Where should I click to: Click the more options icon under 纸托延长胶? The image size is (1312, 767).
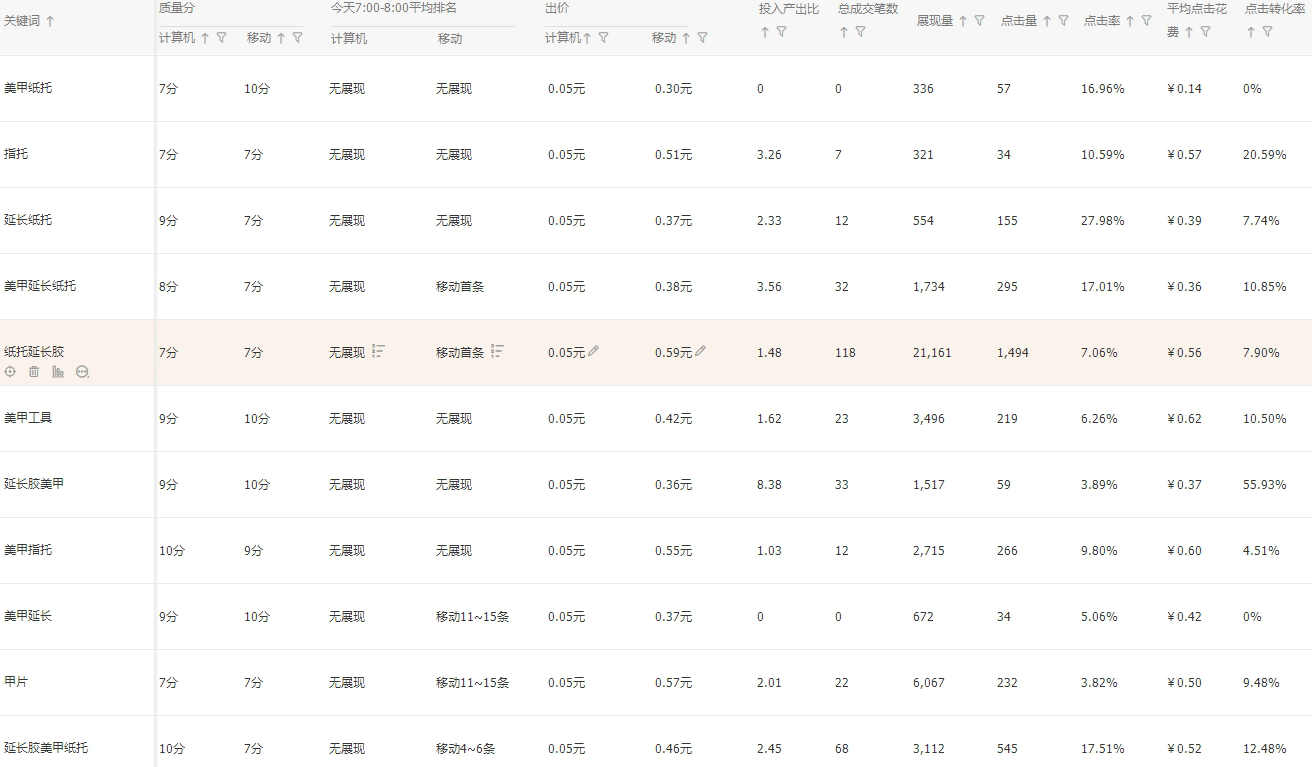click(x=83, y=372)
